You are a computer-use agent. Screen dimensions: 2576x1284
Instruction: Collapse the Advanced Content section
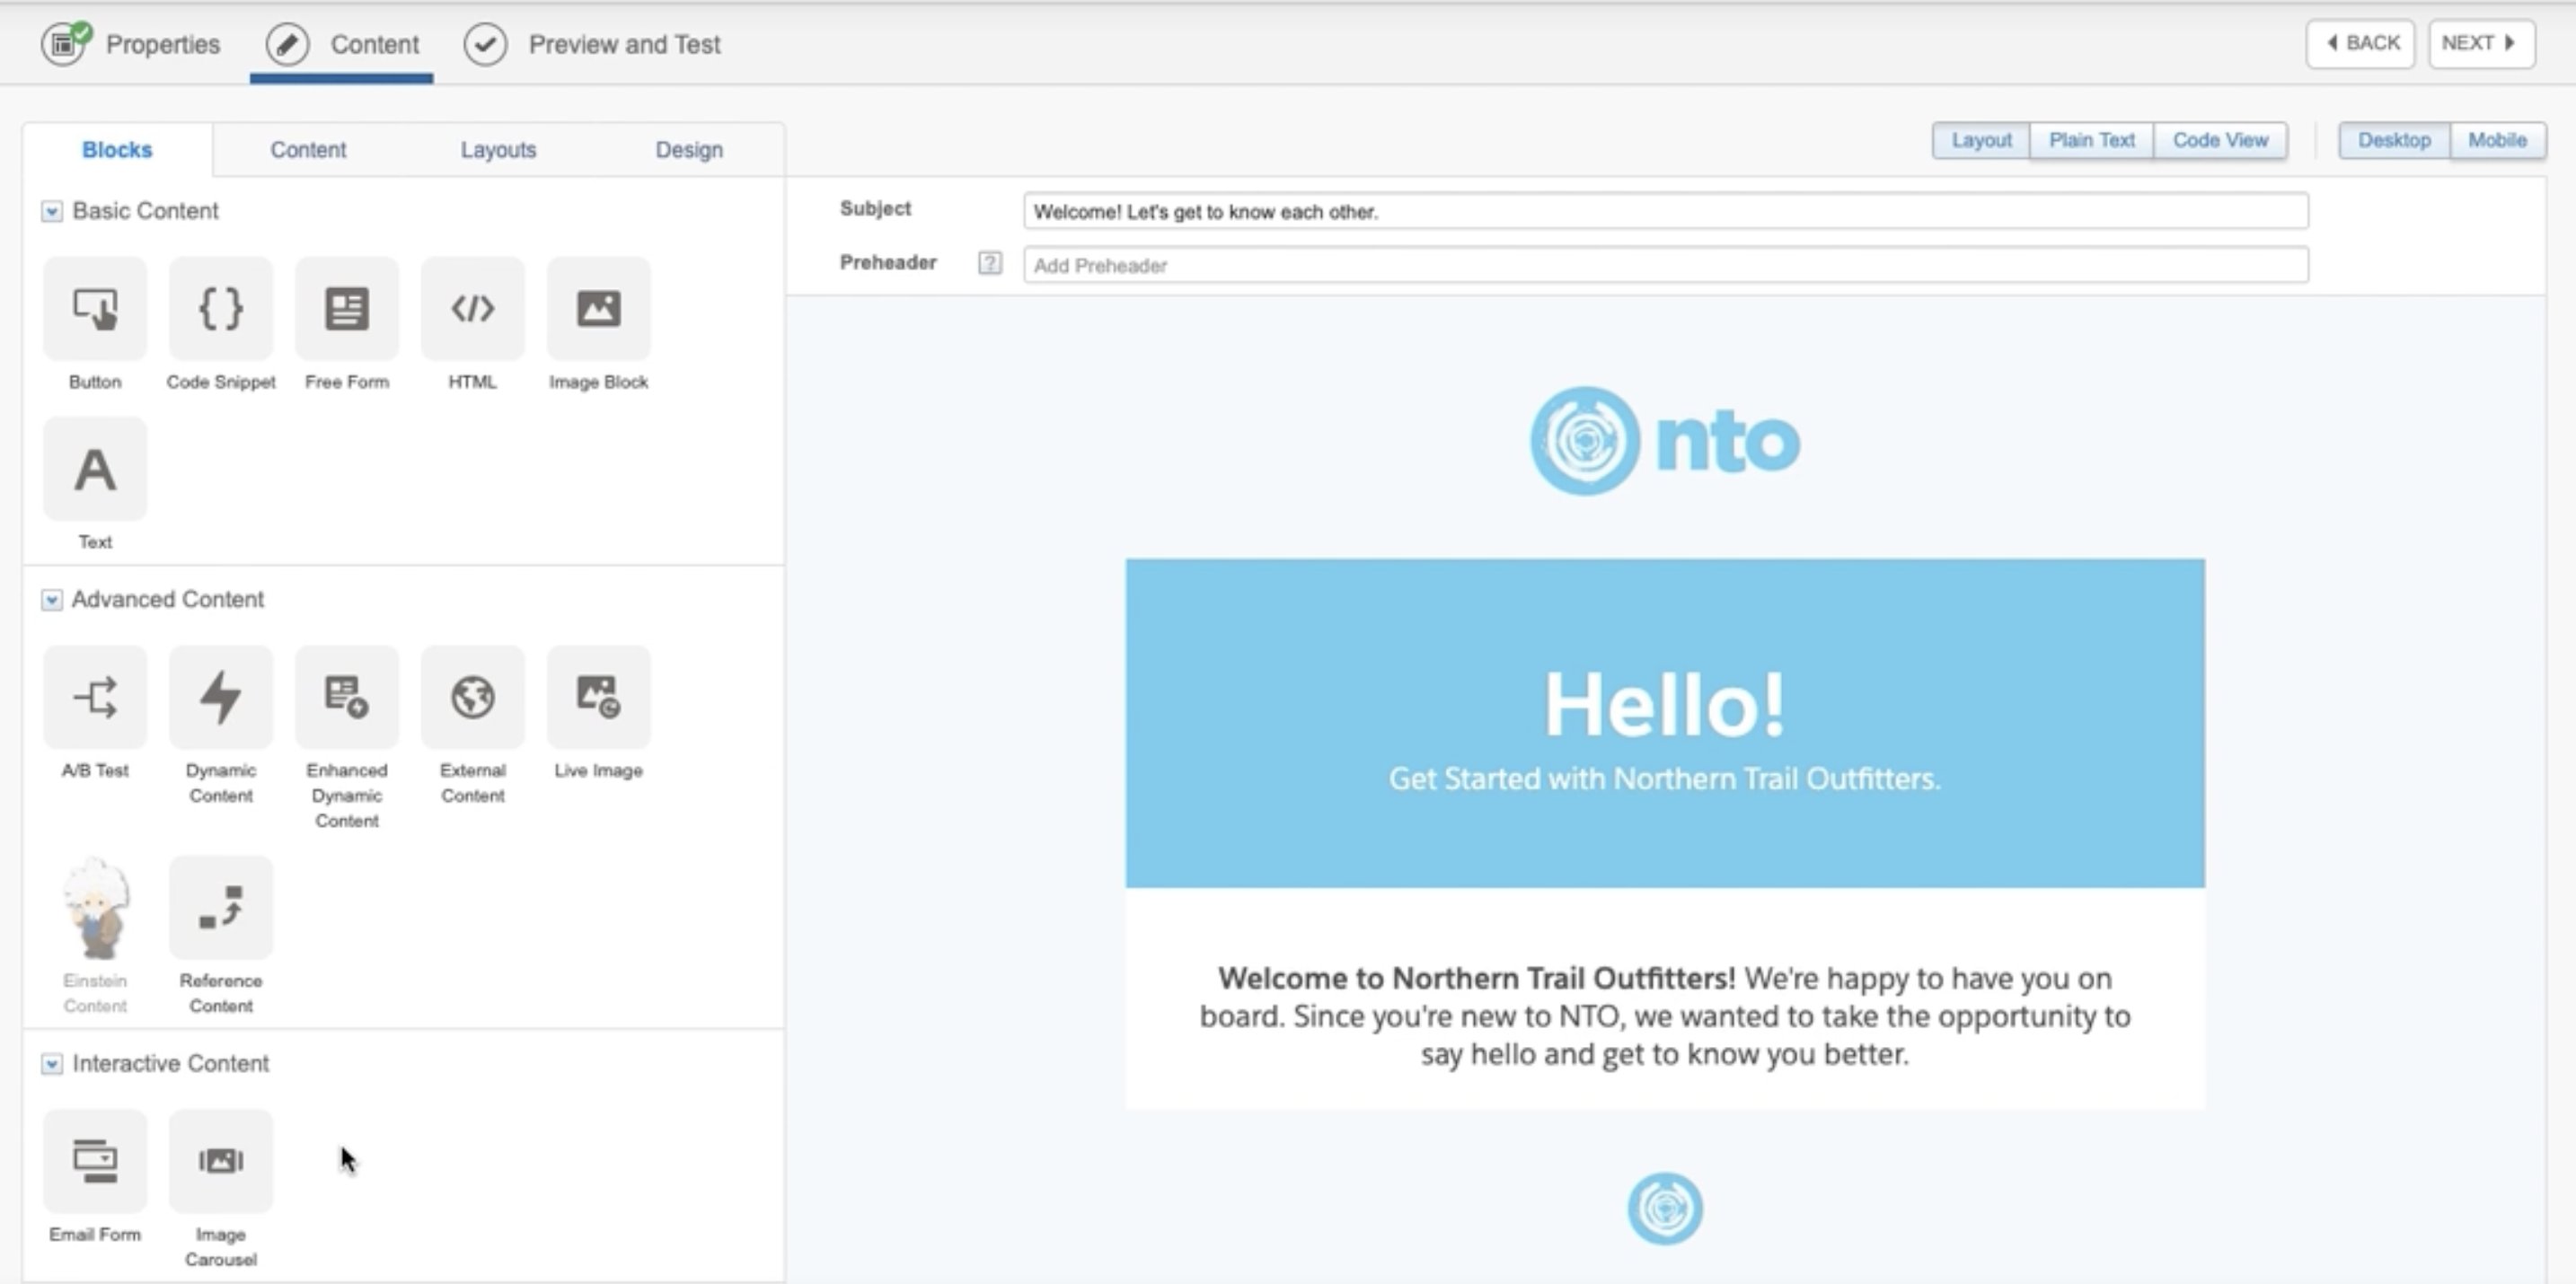point(52,600)
